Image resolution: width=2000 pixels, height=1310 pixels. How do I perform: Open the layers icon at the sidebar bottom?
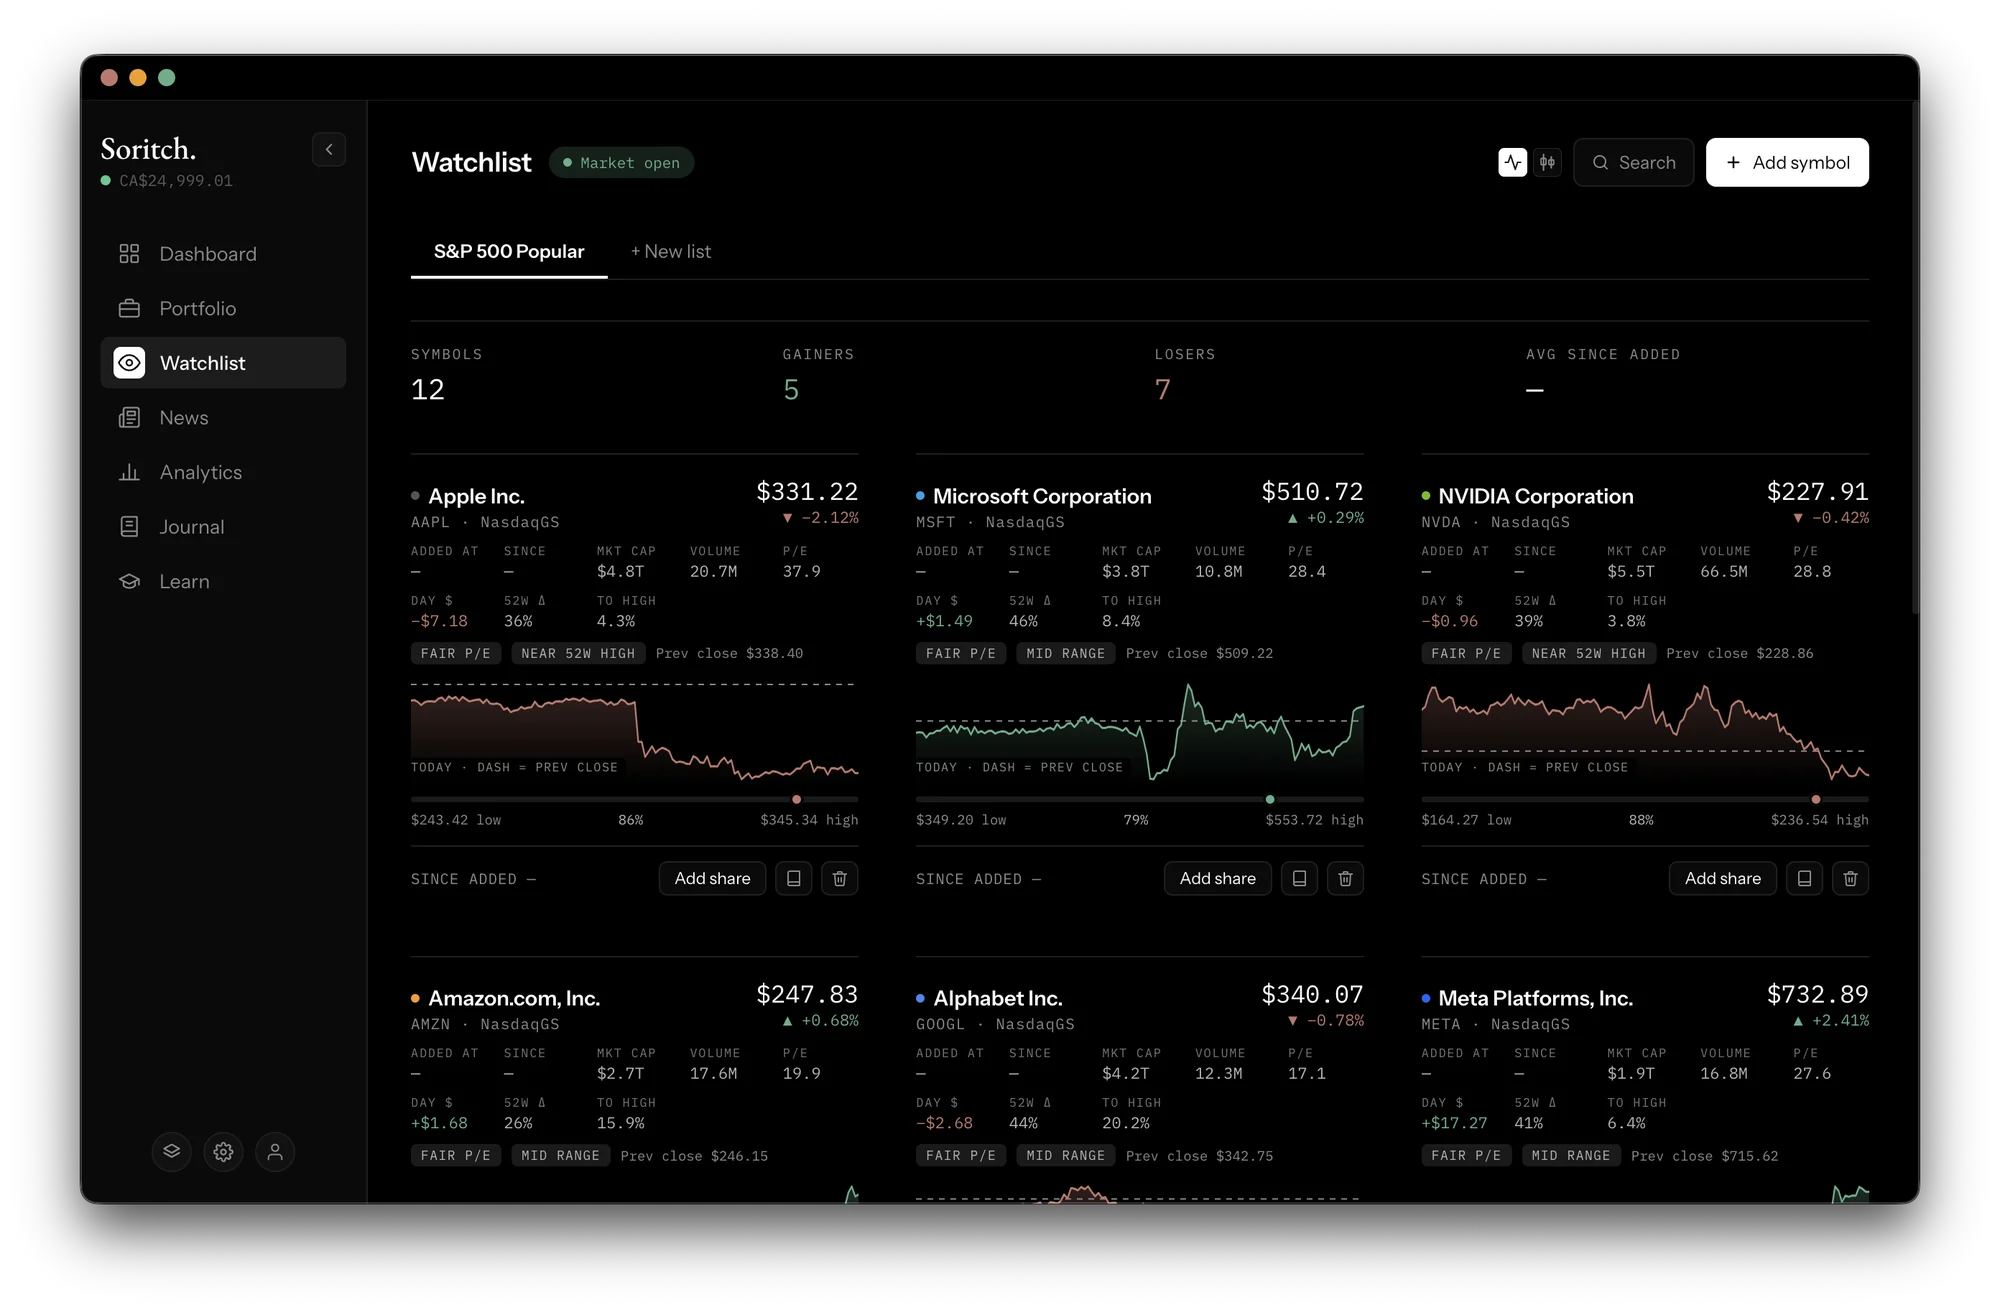pyautogui.click(x=172, y=1152)
